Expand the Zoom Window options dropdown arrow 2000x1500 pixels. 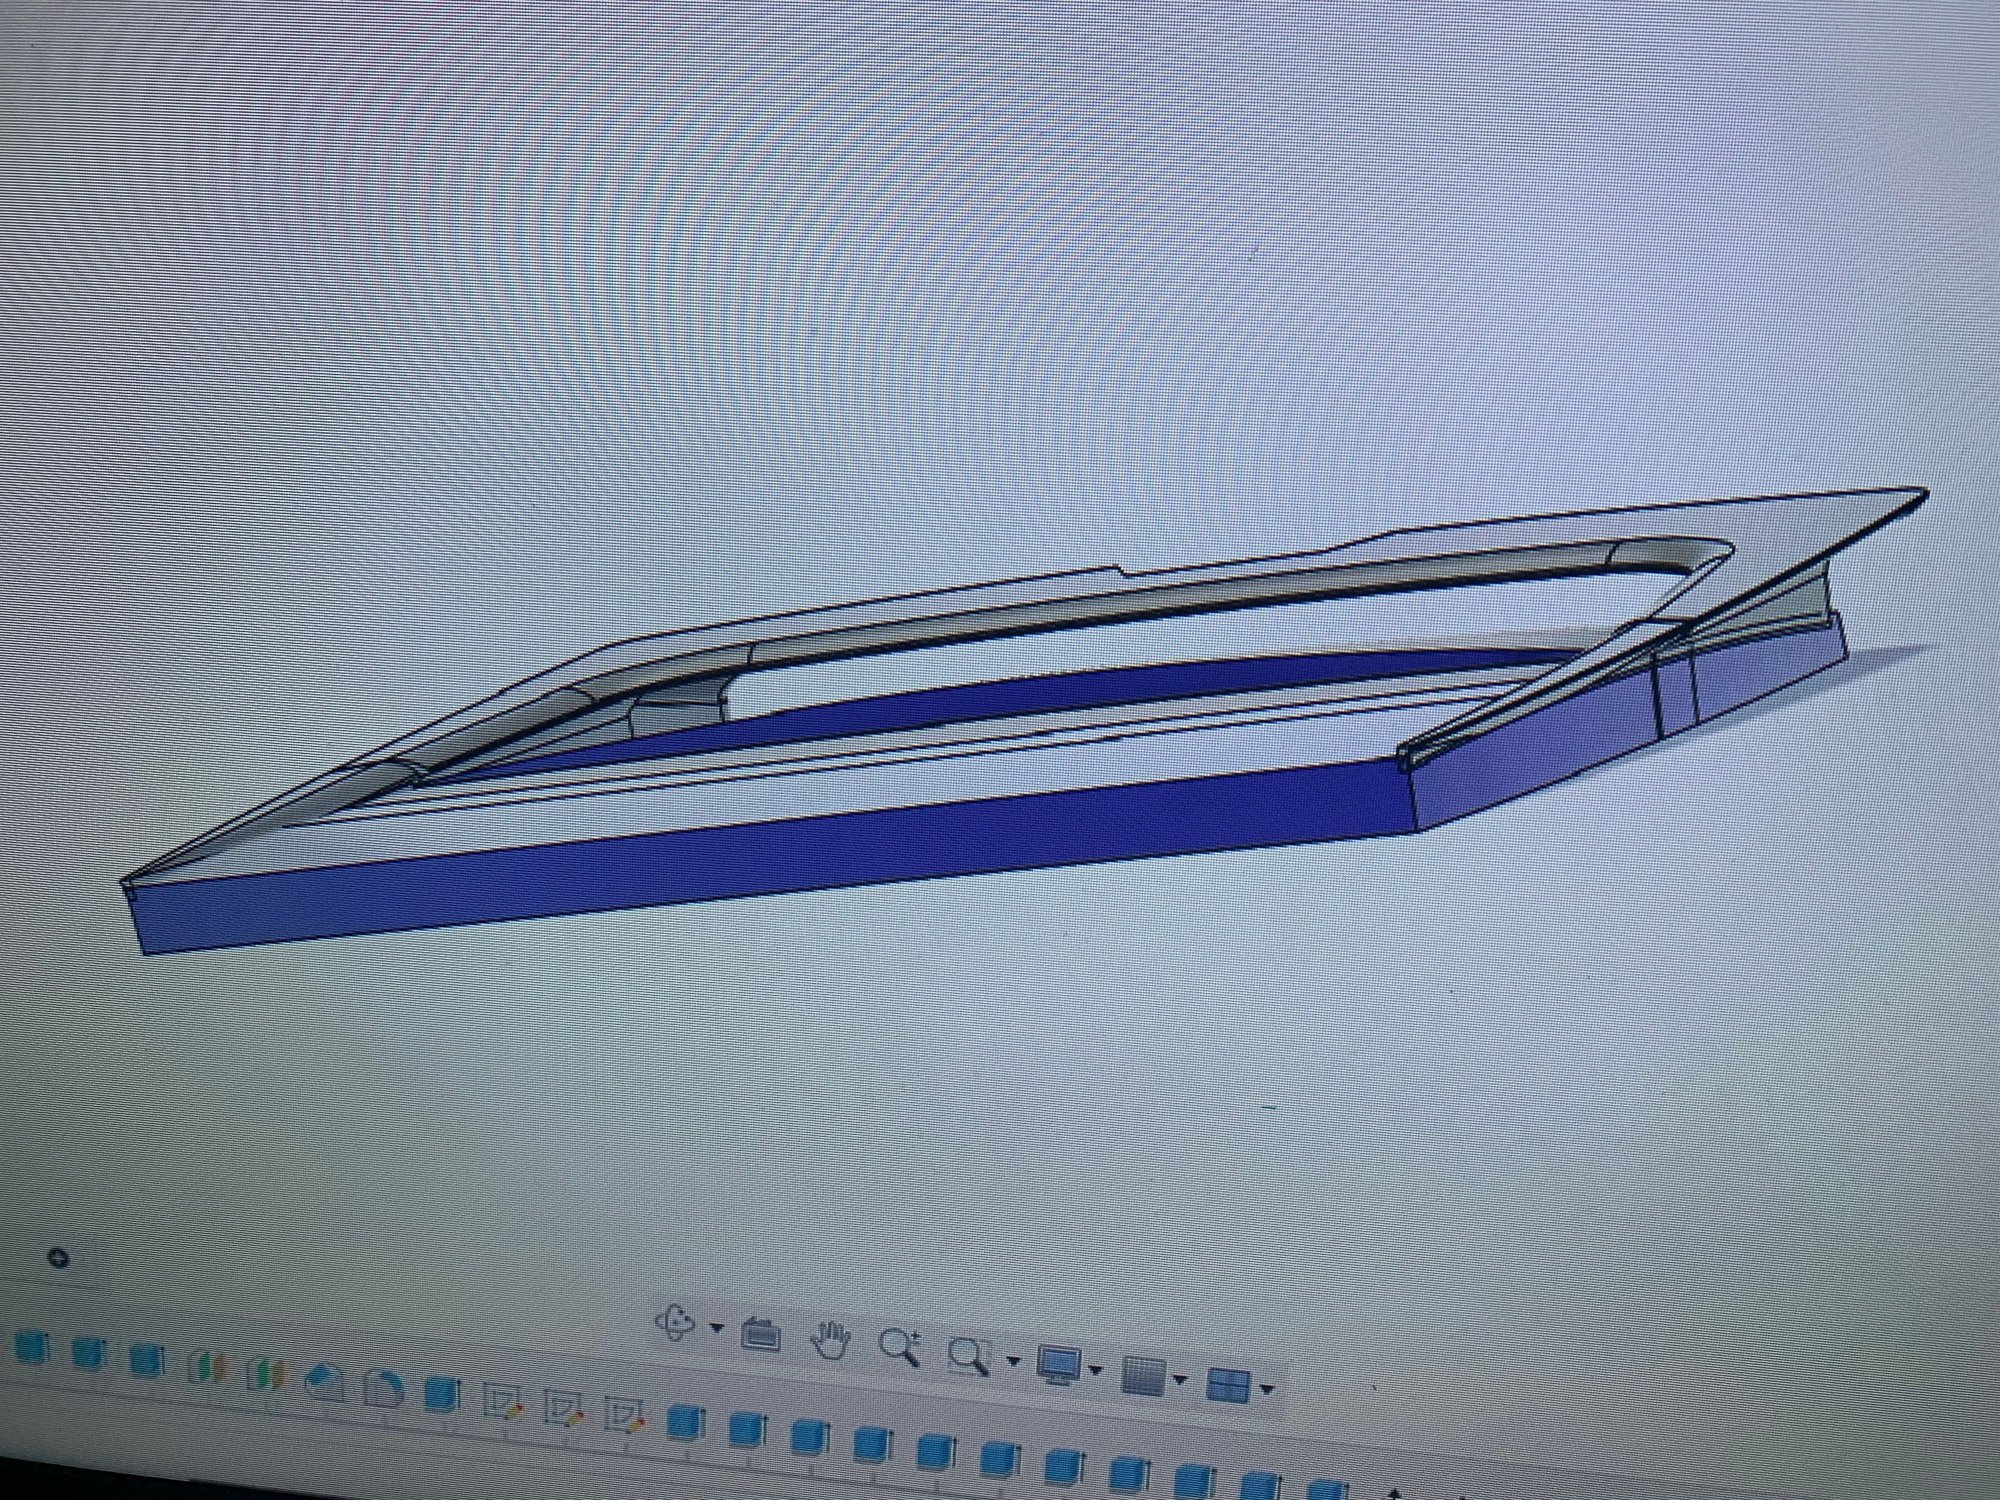(1013, 1360)
